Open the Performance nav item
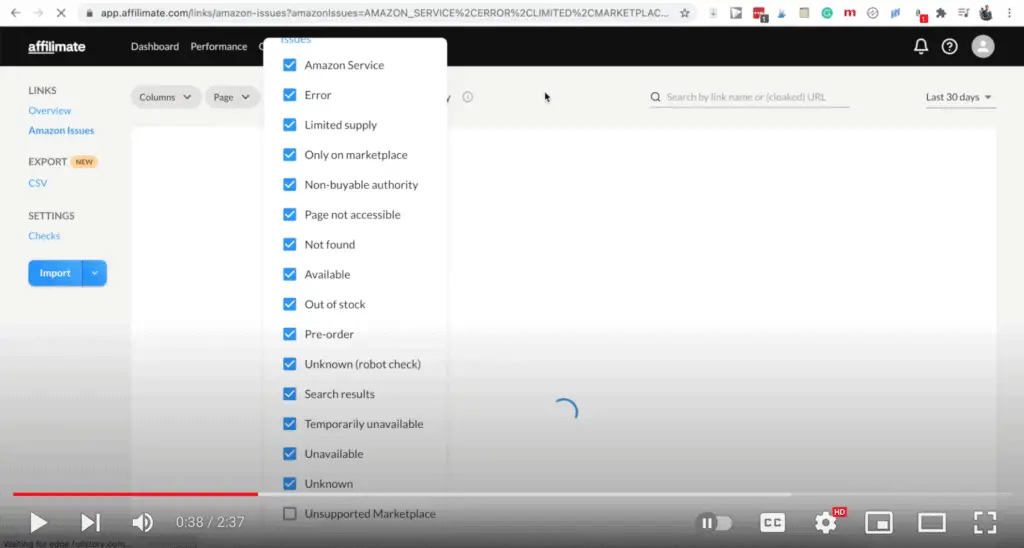 tap(219, 46)
